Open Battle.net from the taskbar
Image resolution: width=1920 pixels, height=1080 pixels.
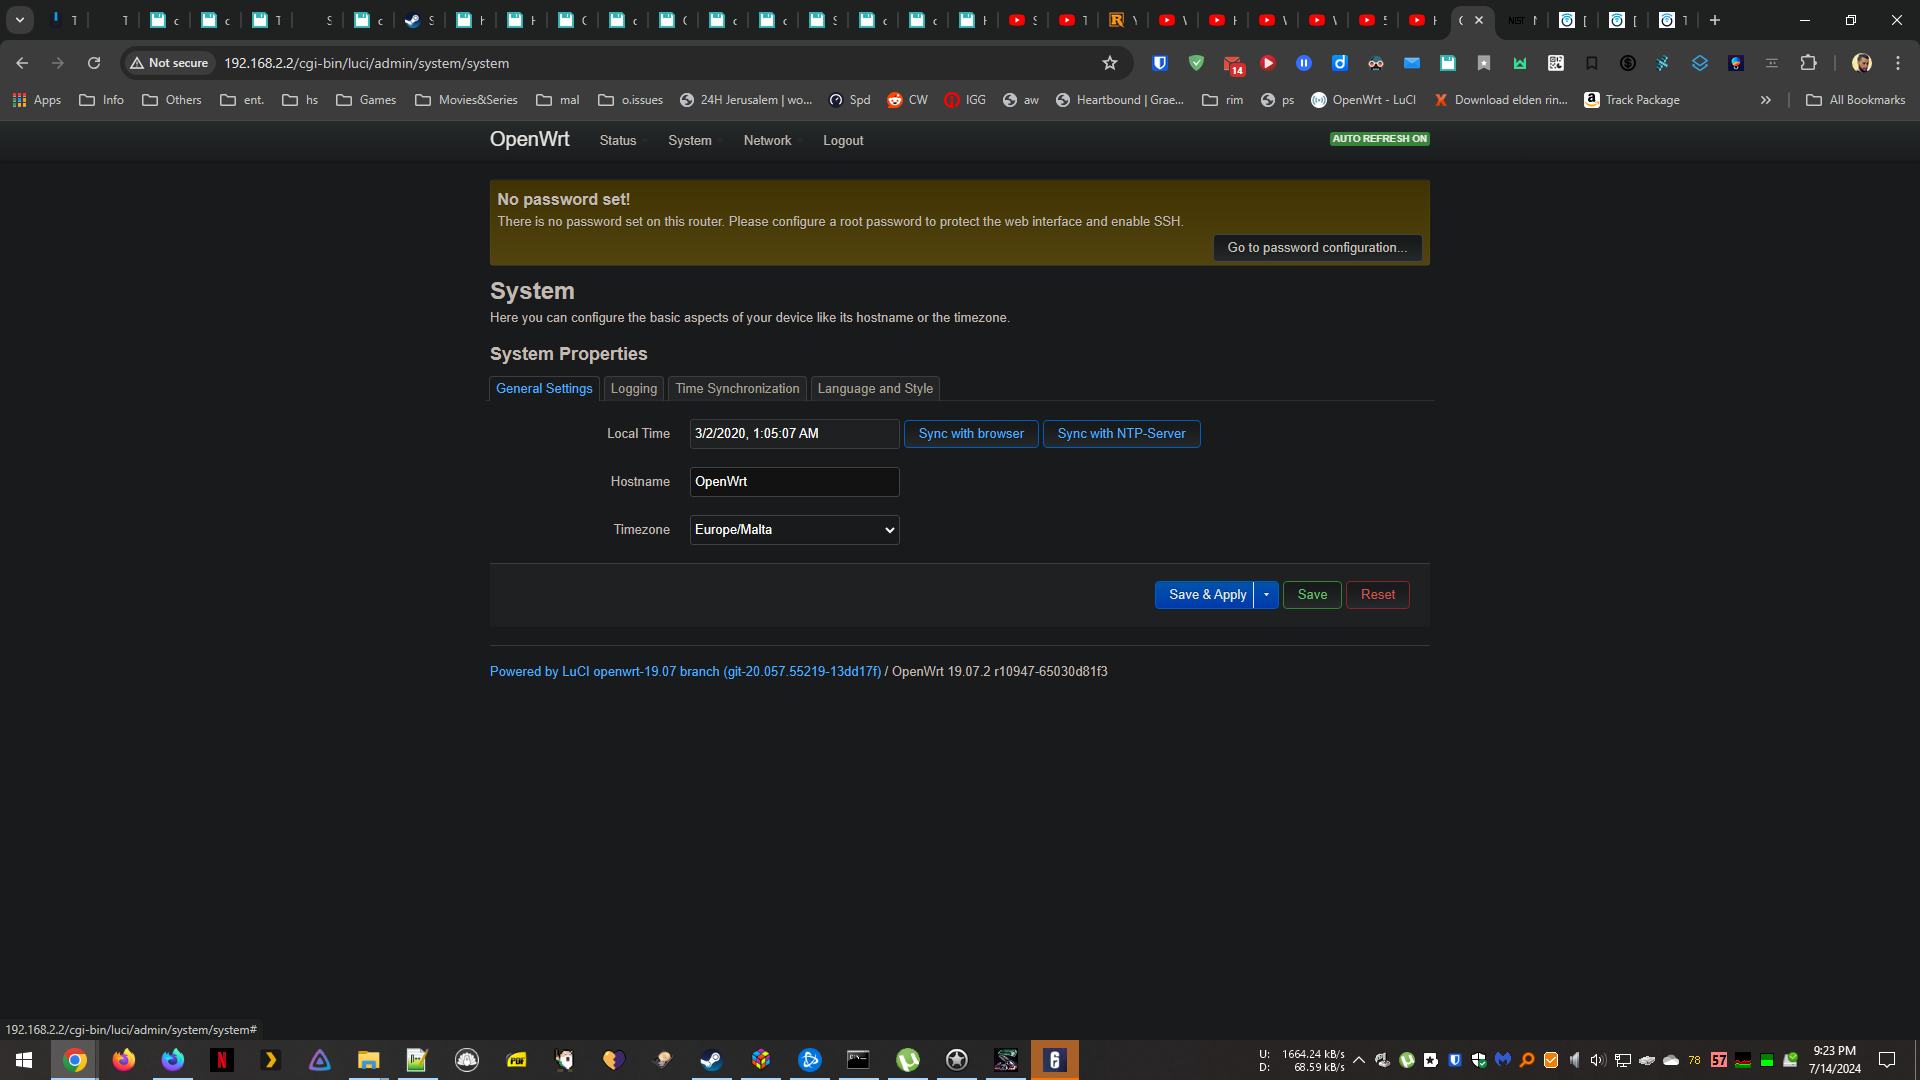coord(809,1060)
